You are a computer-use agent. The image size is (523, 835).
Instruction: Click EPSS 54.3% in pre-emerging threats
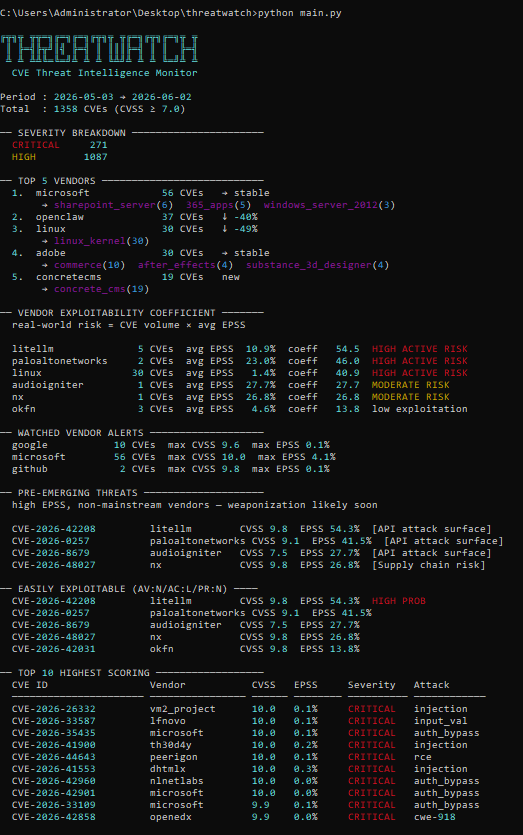click(330, 529)
